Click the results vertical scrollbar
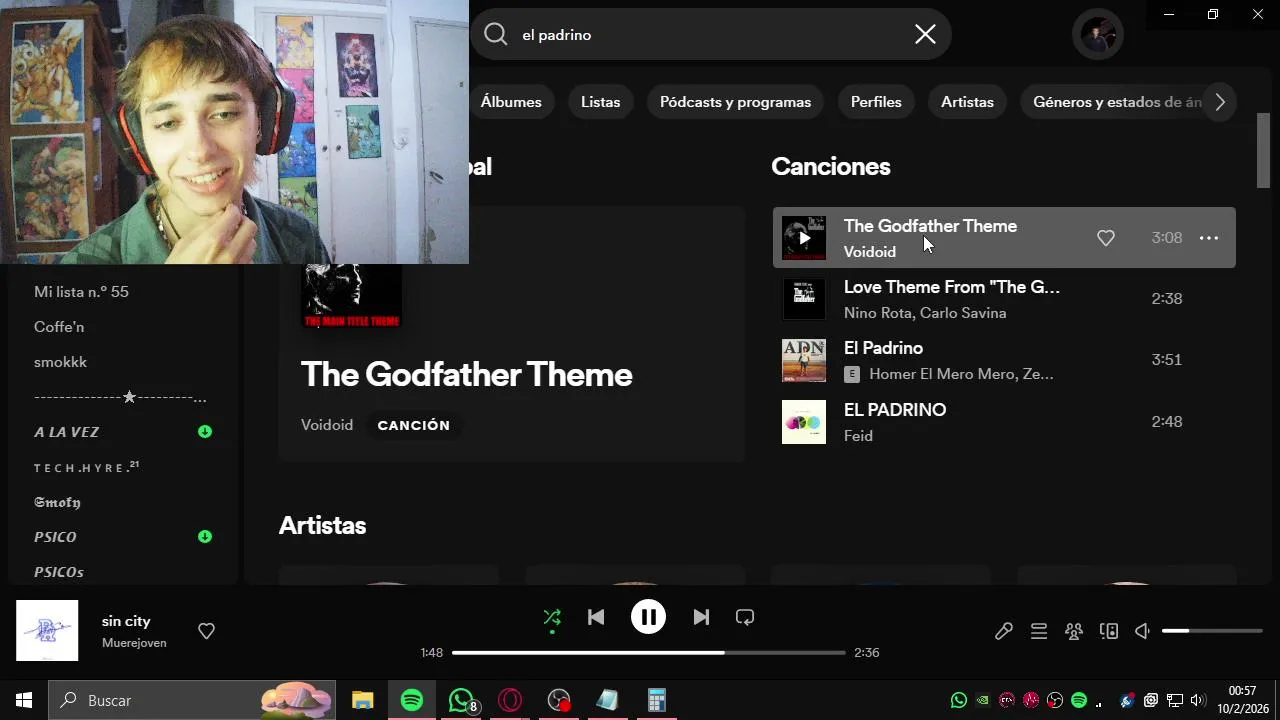The image size is (1280, 720). point(1264,150)
